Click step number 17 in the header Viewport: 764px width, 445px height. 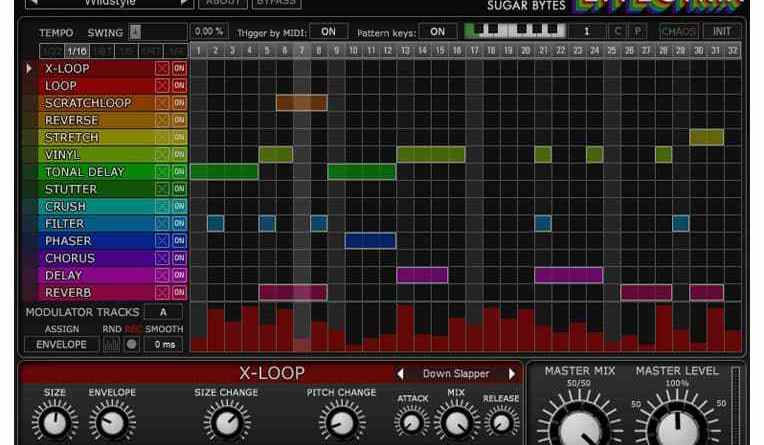(474, 51)
